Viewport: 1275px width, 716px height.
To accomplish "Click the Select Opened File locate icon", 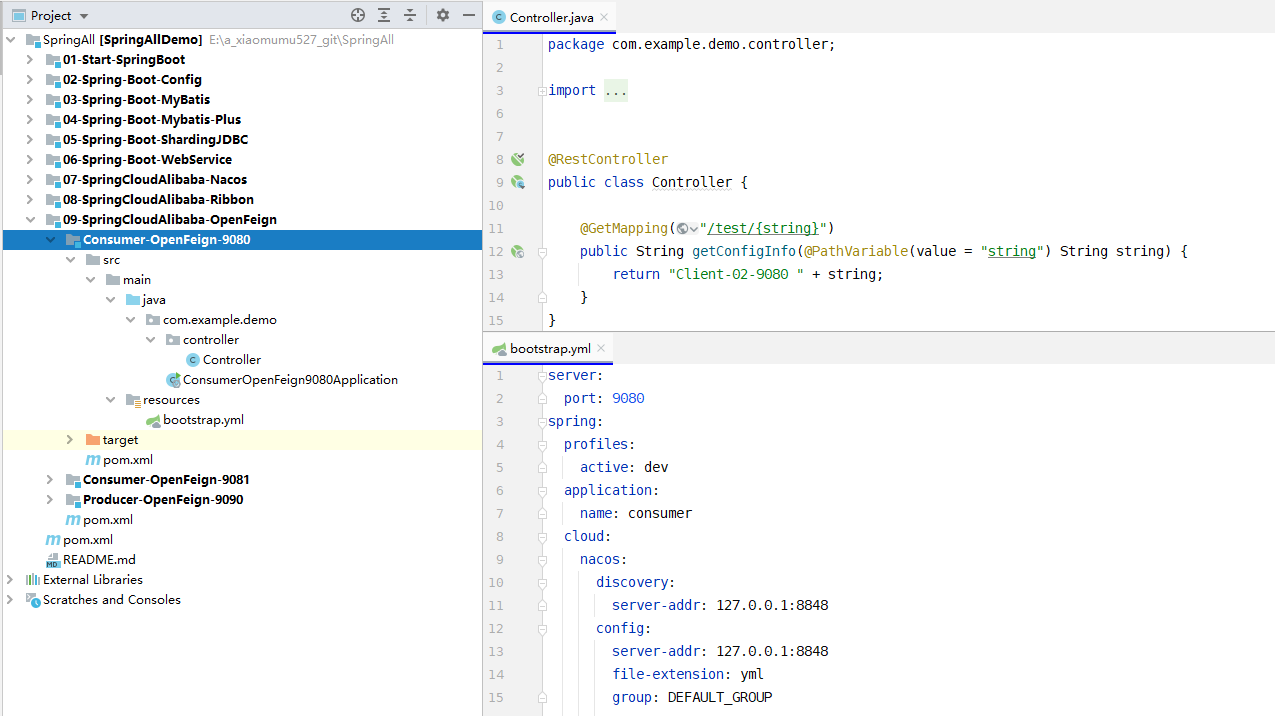I will pos(358,15).
